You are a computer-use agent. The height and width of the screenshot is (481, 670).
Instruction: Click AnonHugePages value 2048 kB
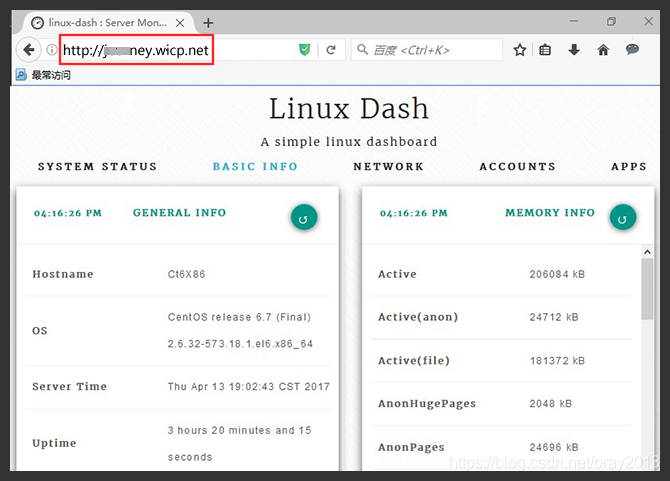550,404
